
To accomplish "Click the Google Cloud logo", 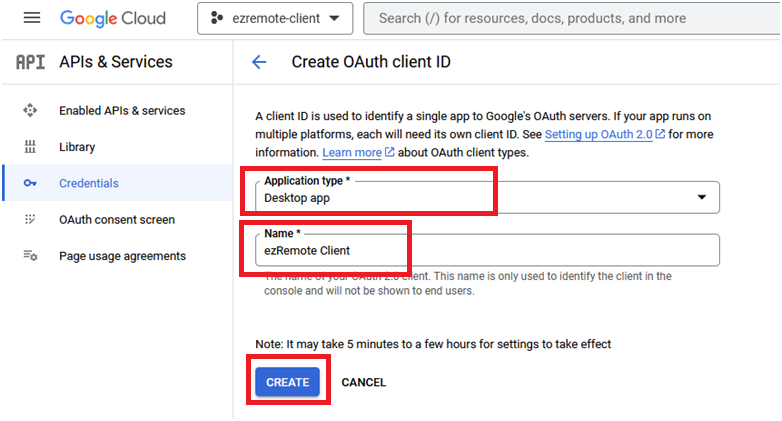I will [x=113, y=18].
